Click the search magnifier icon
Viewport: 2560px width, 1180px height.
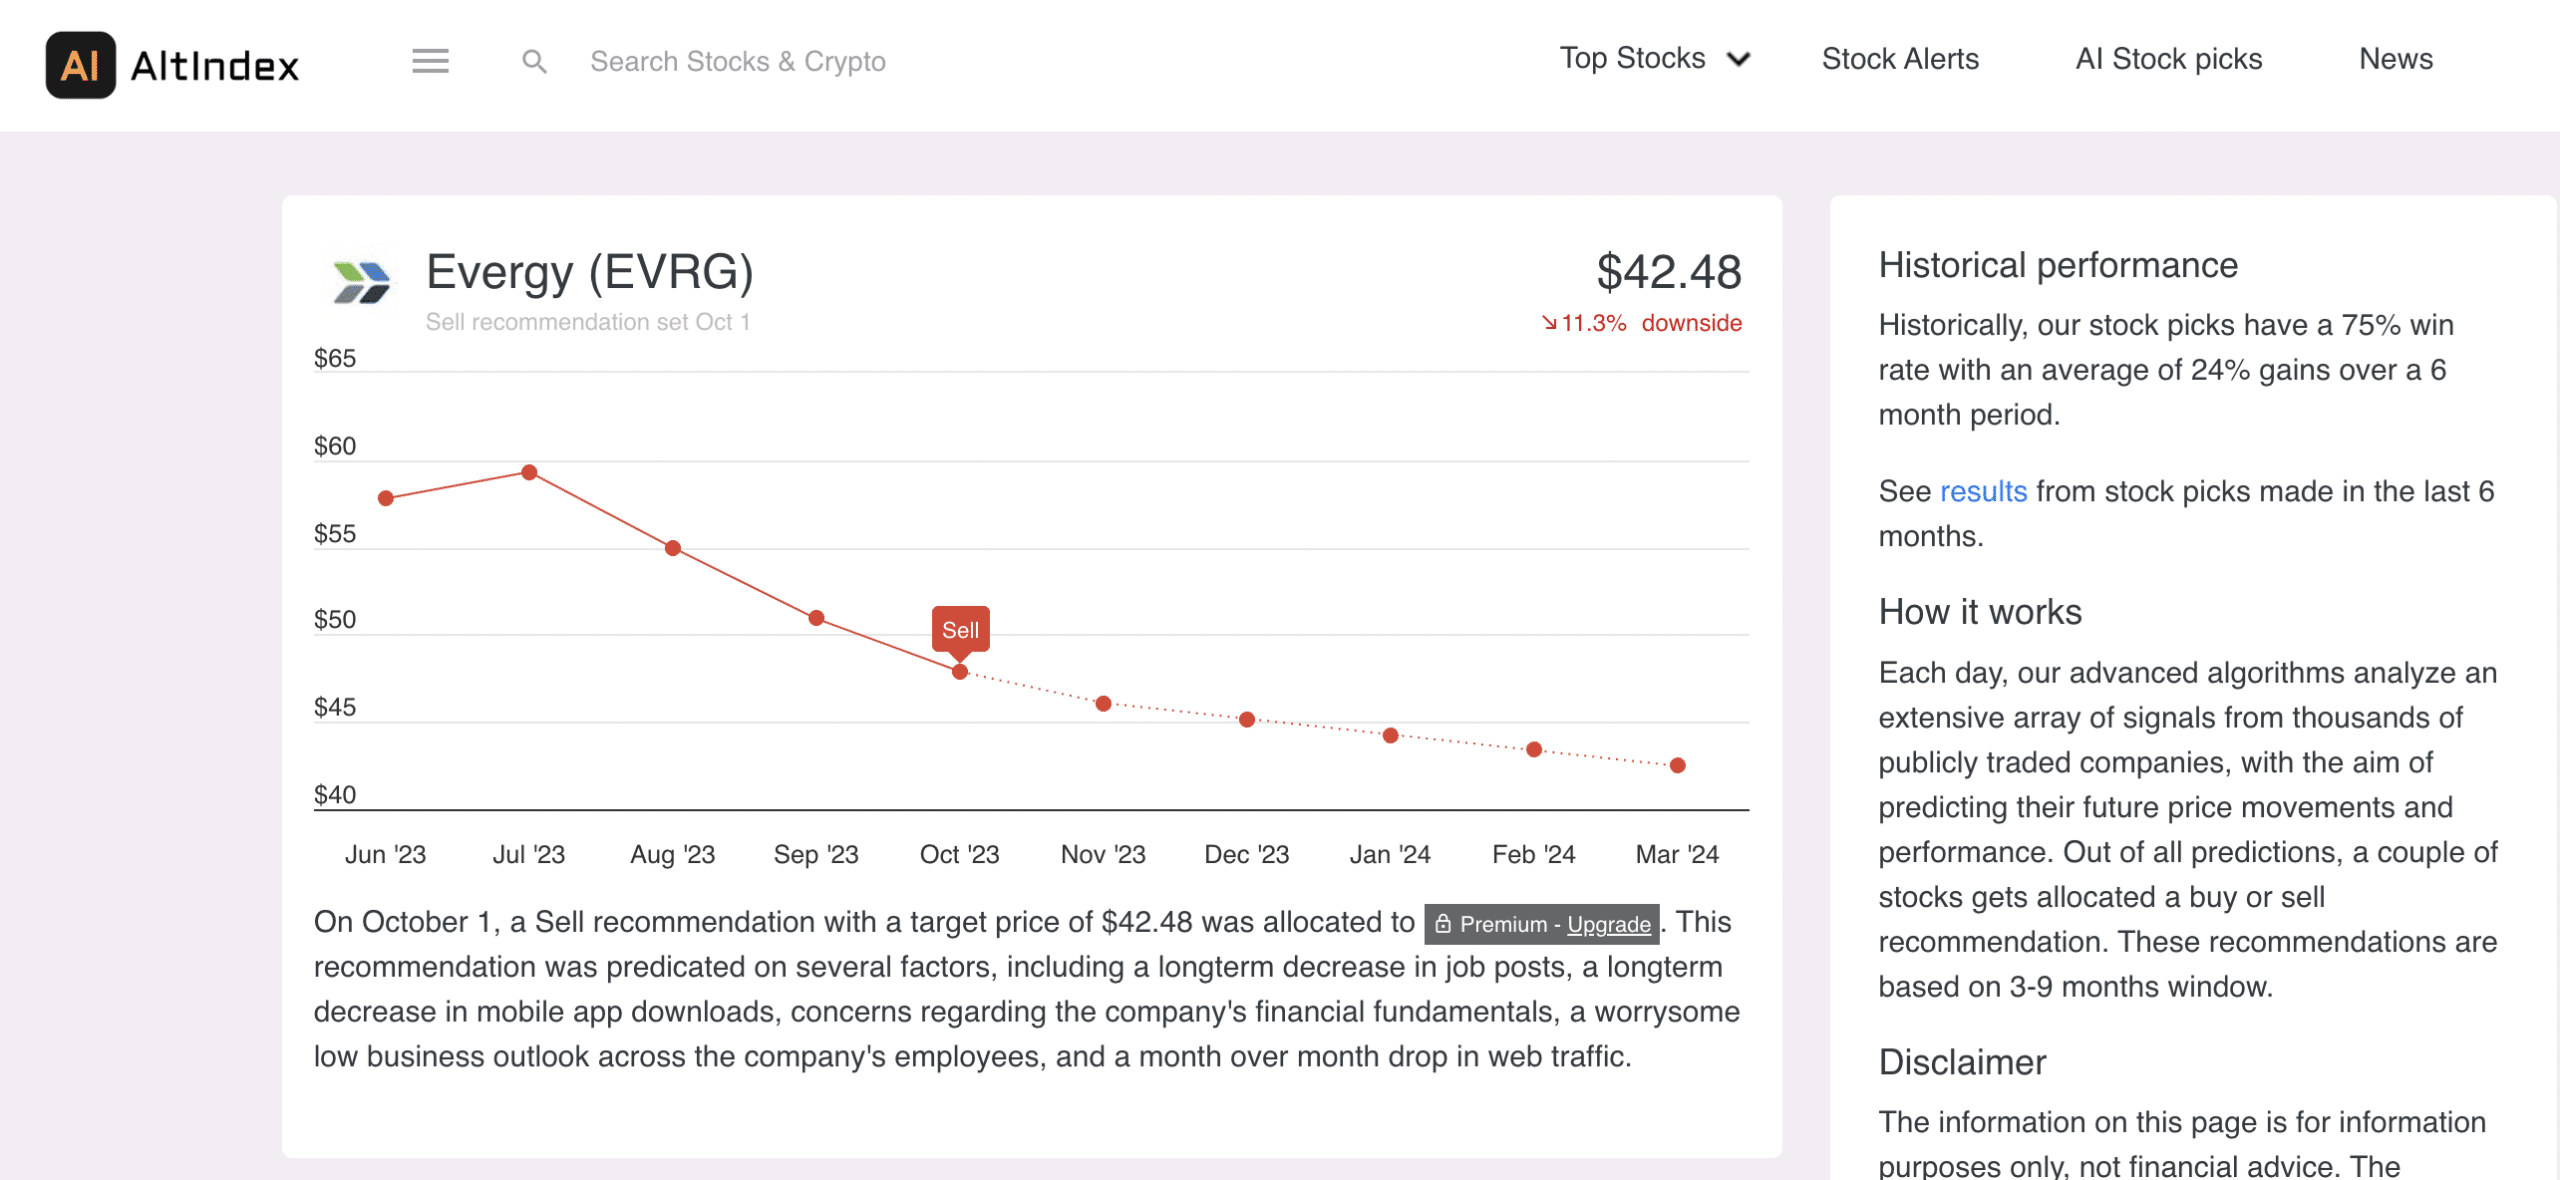pos(534,62)
